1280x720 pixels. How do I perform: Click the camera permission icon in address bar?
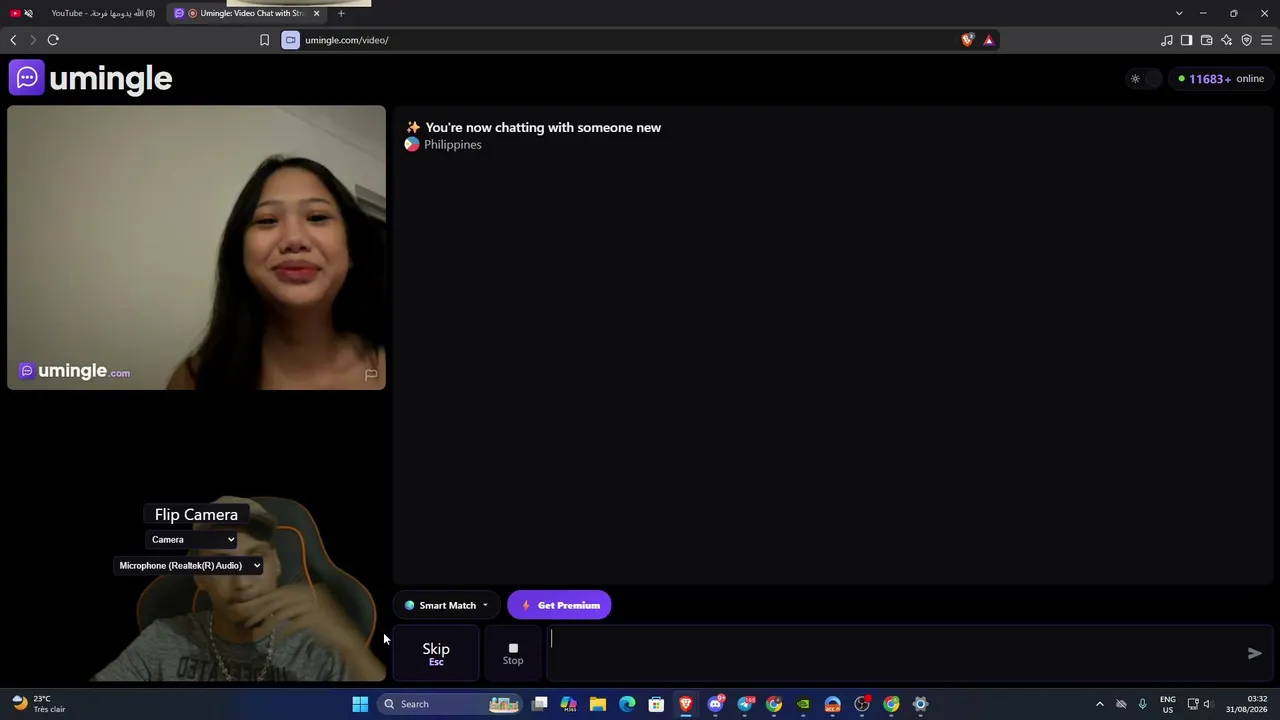pos(290,40)
